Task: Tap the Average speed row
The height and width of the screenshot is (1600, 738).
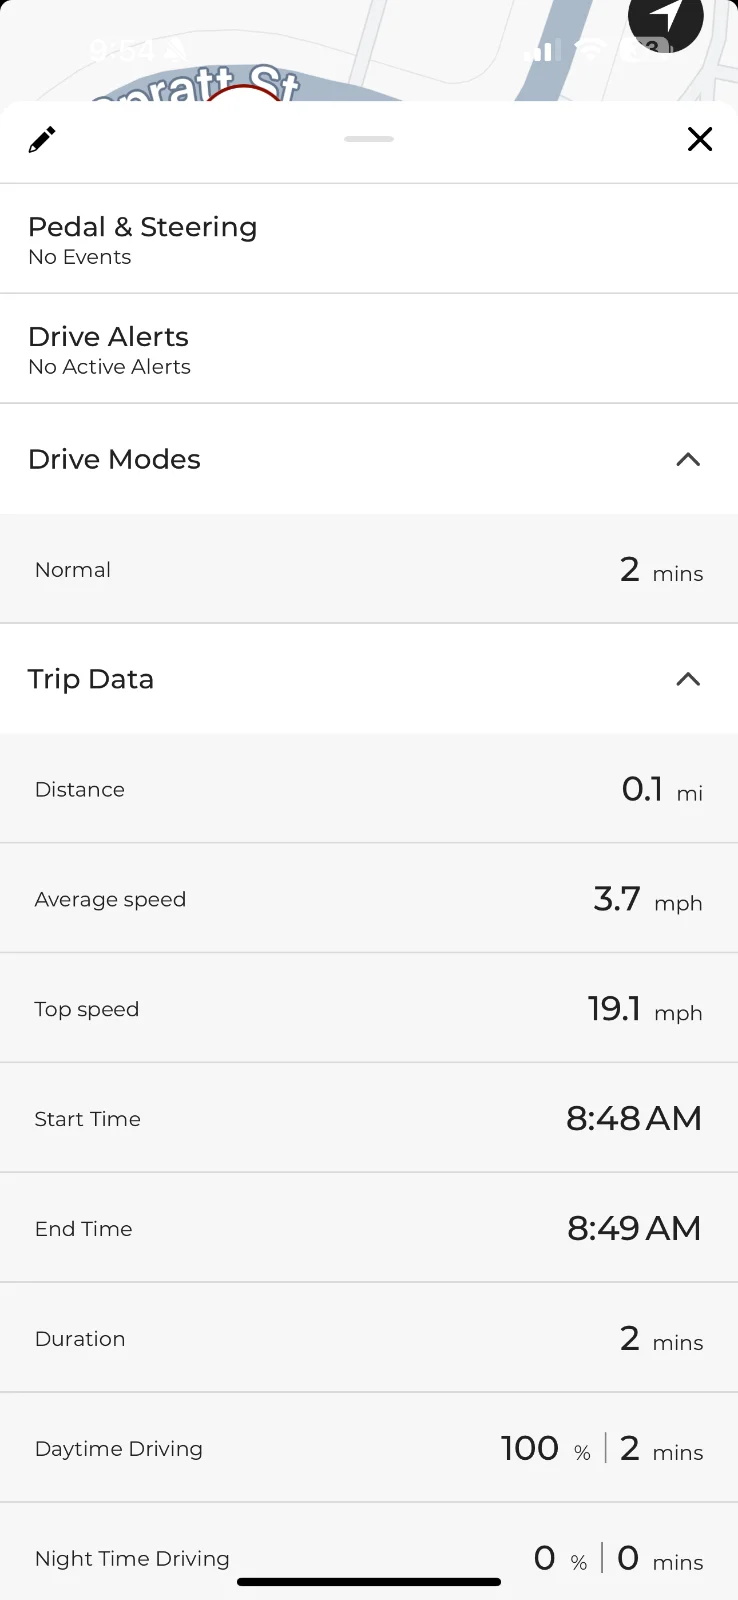Action: [x=369, y=899]
